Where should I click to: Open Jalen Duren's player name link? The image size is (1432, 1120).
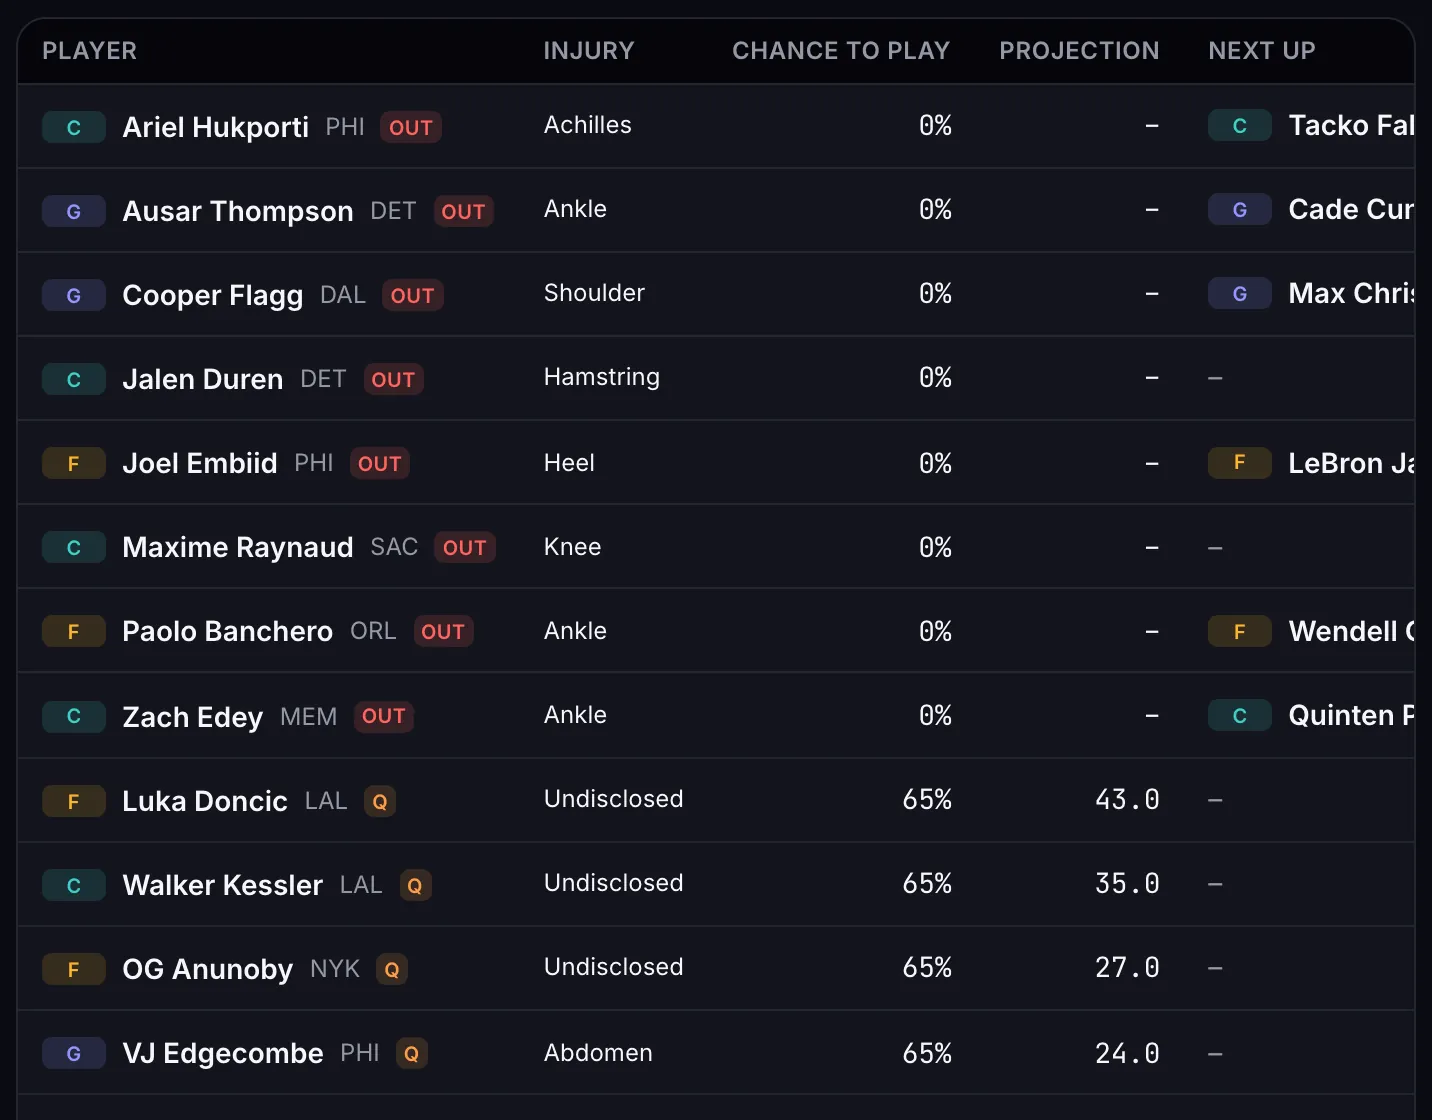click(202, 380)
